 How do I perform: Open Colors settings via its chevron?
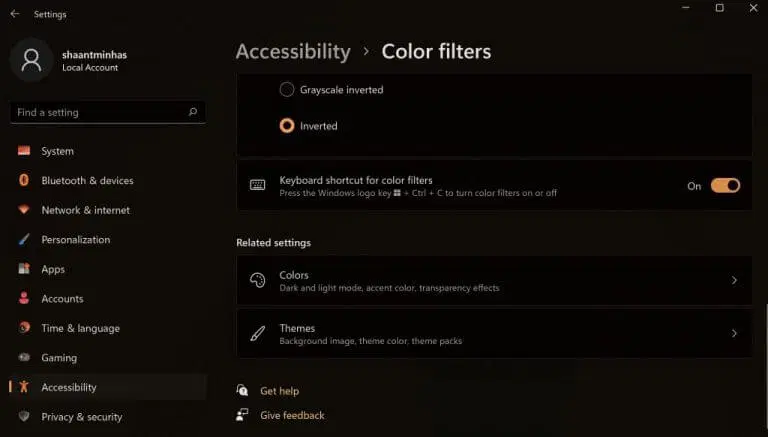(734, 281)
